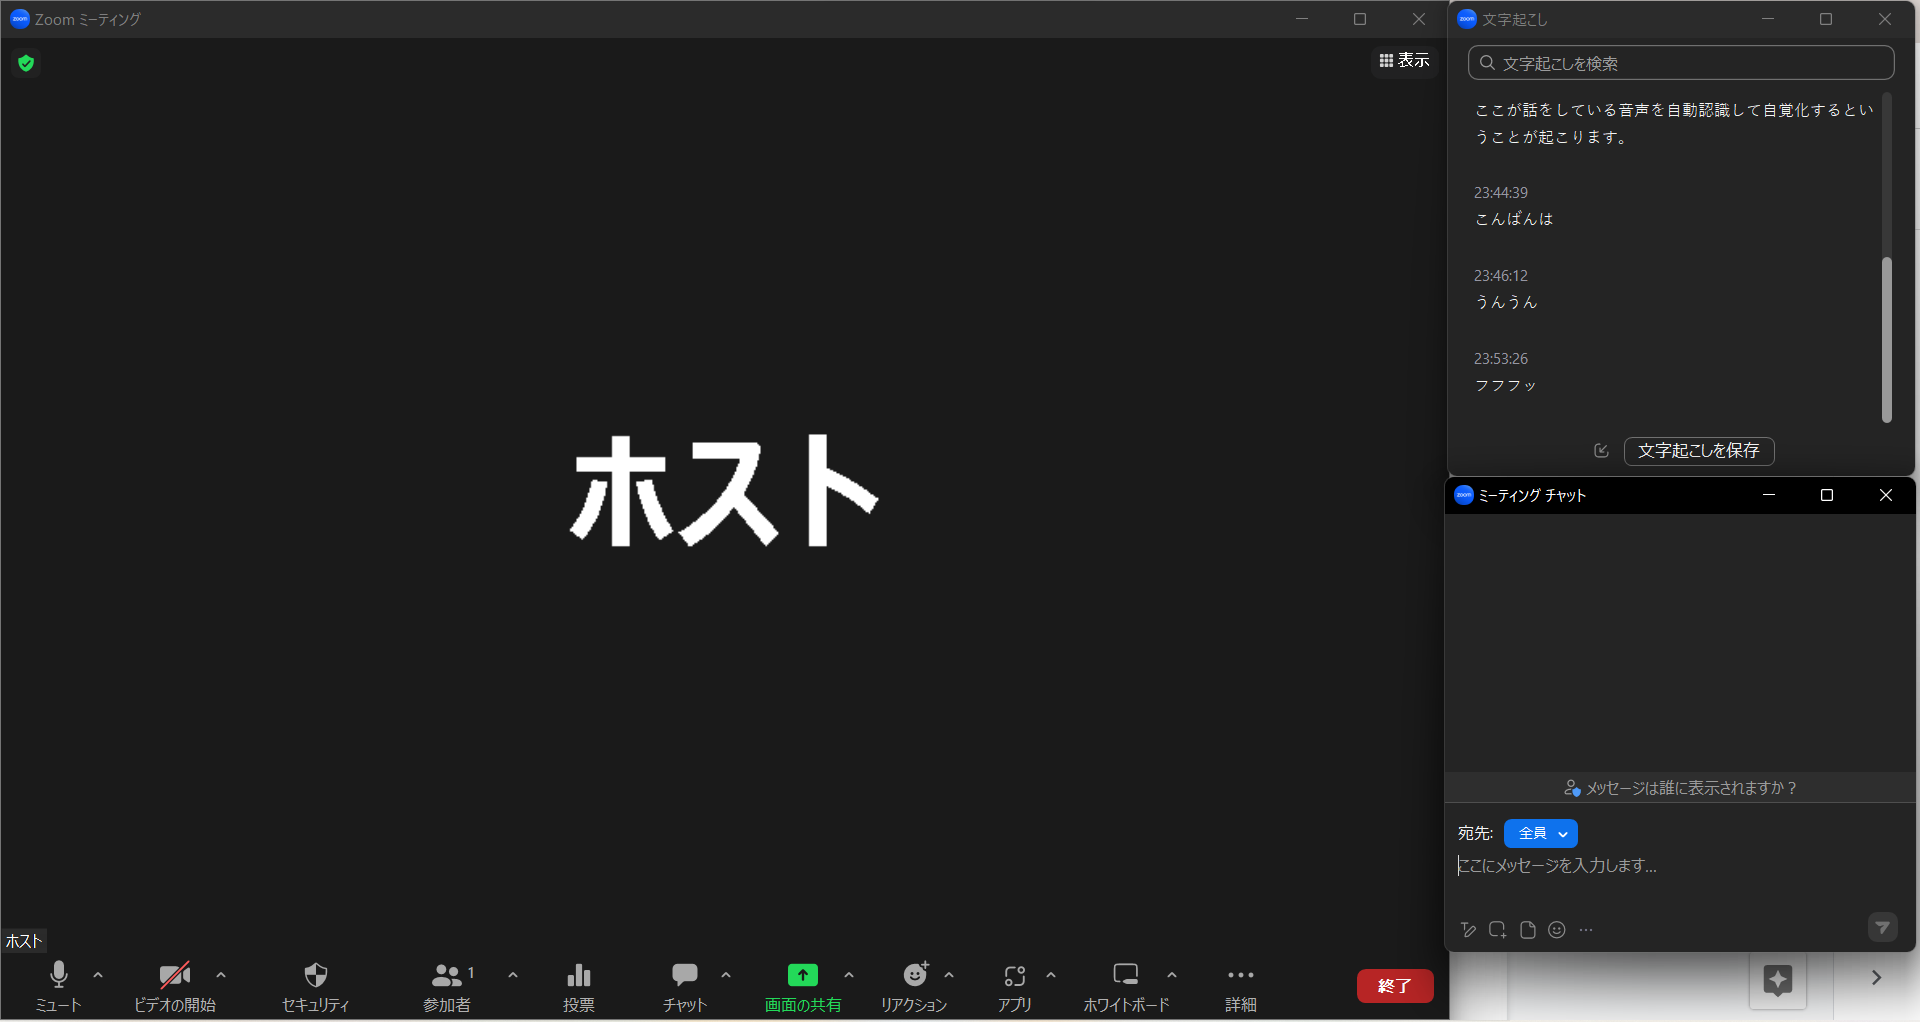Toggle the chat (チャット) panel button
This screenshot has height=1022, width=1930.
(685, 975)
